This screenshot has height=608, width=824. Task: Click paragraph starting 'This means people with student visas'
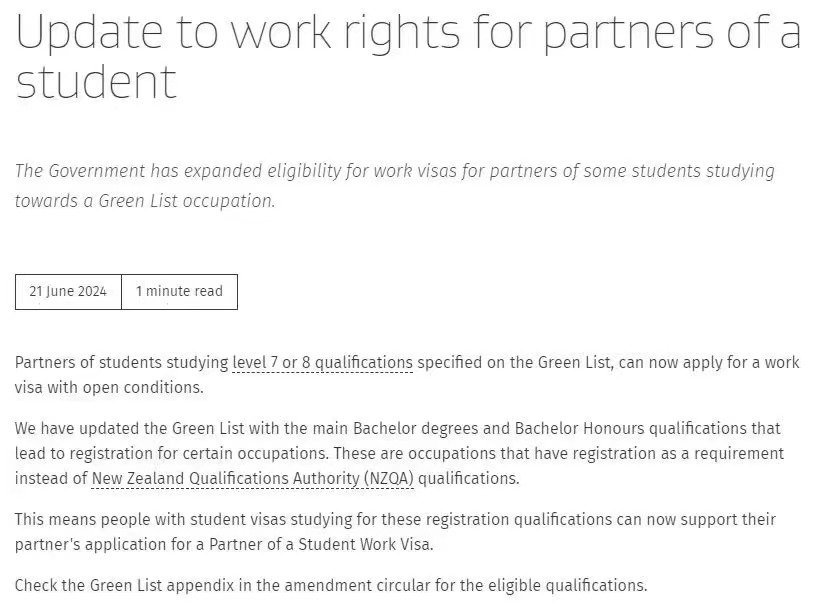[395, 532]
